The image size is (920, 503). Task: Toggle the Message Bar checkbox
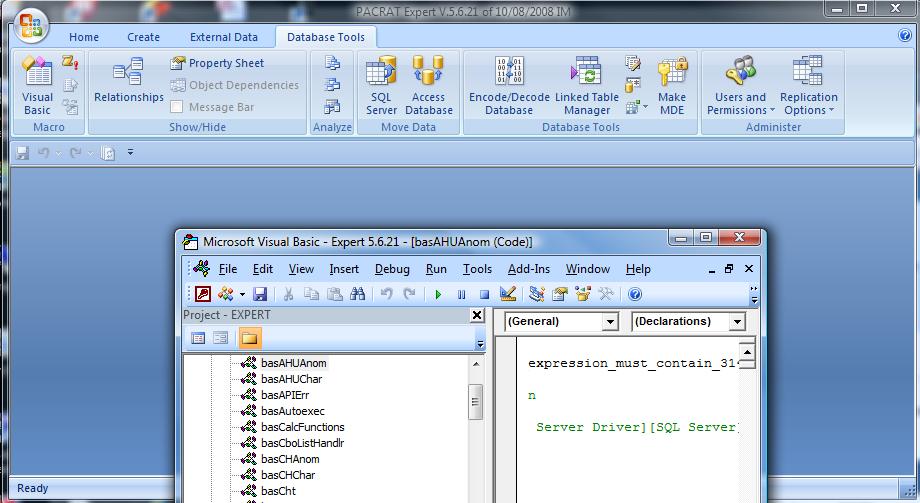coord(176,107)
